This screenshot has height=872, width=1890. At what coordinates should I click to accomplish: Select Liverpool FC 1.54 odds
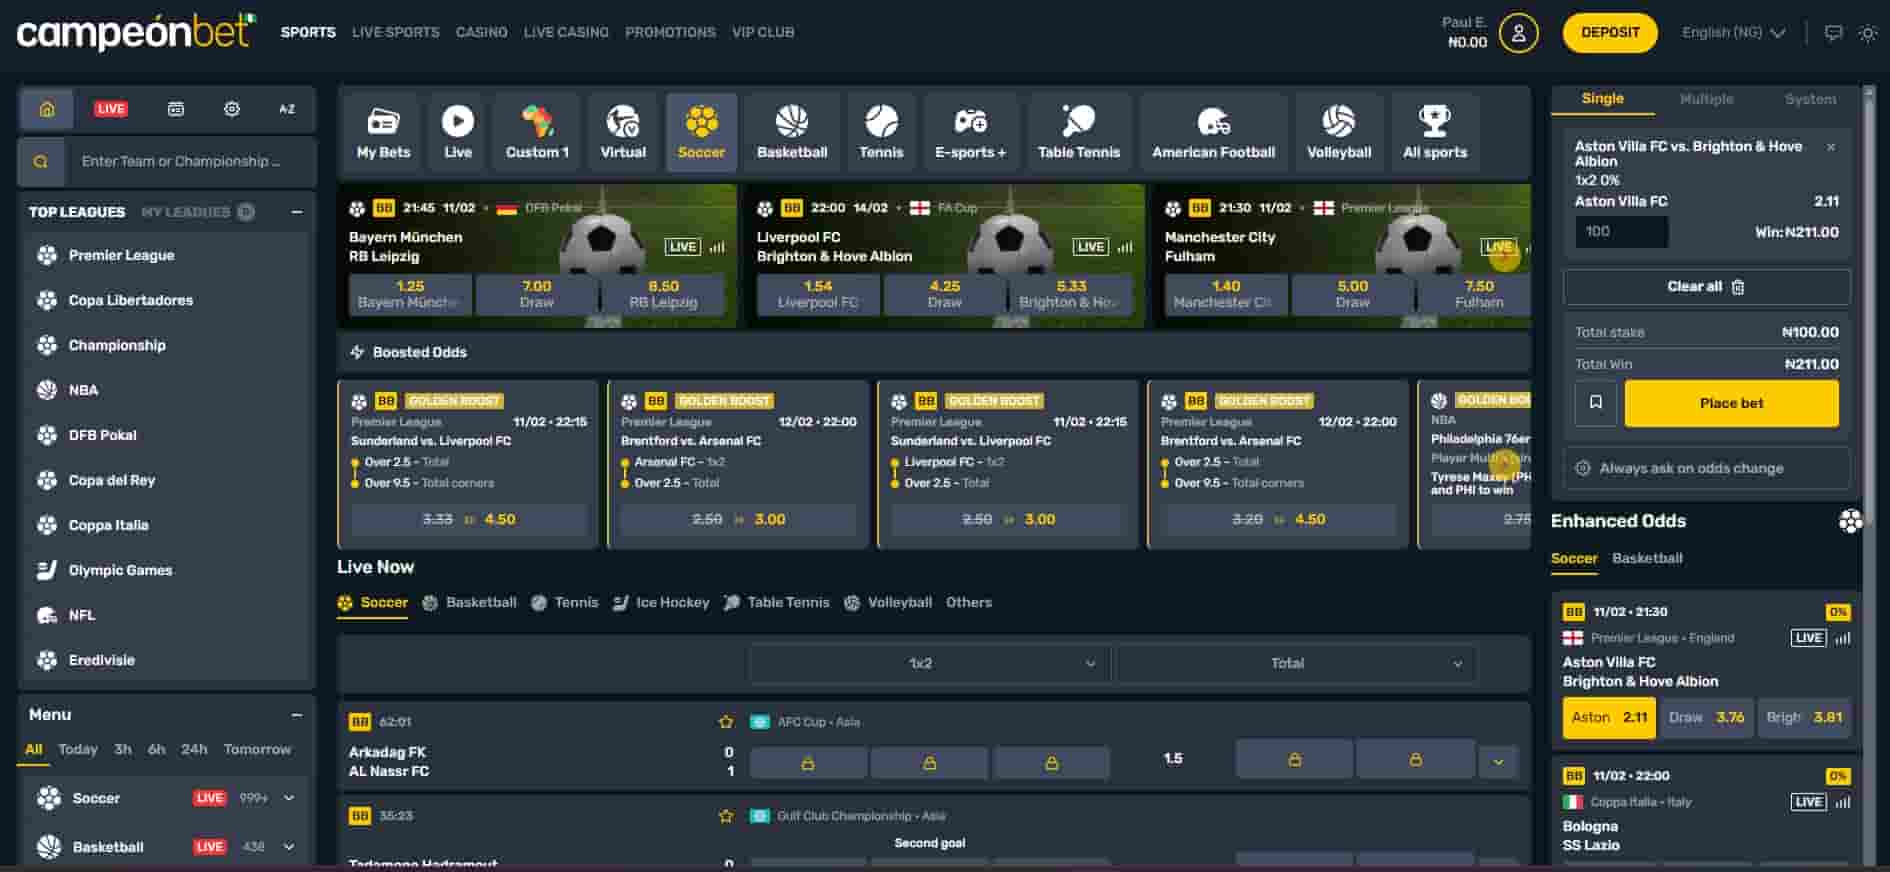(818, 294)
